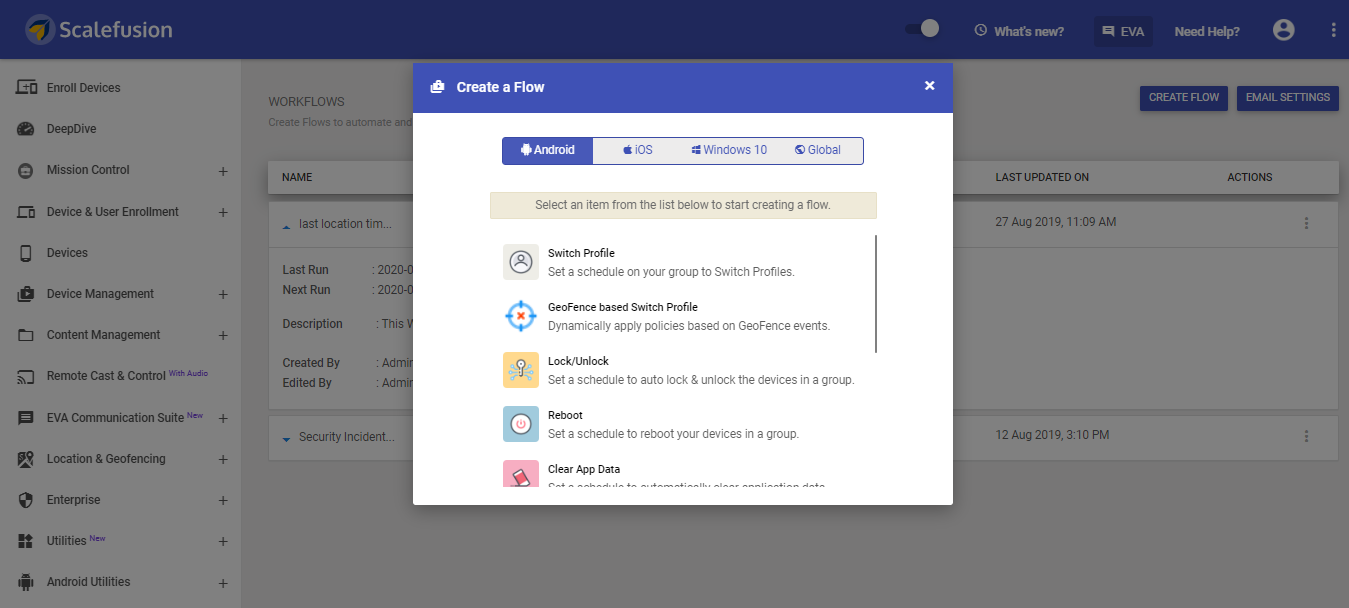Click the CREATE FLOW button
This screenshot has width=1349, height=608.
point(1184,98)
